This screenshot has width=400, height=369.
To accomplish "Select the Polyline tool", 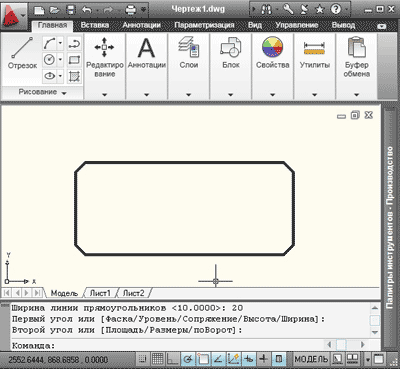I will (x=74, y=43).
